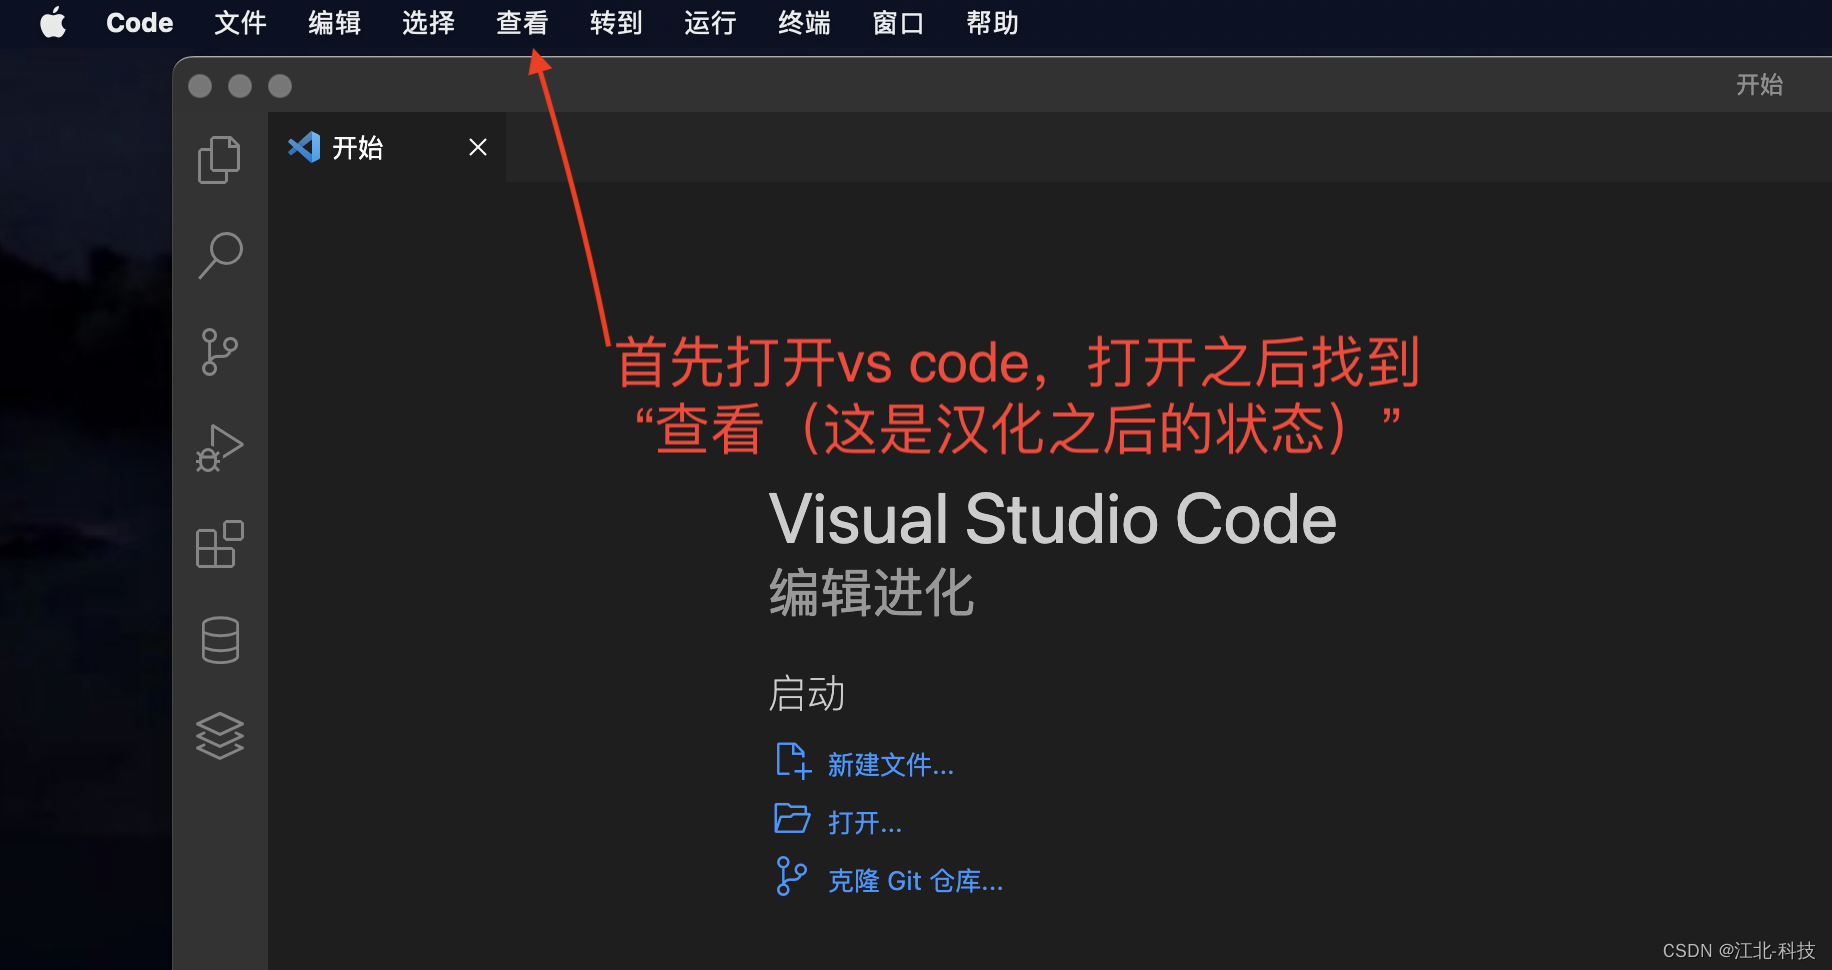Open the 帮助 menu
The height and width of the screenshot is (970, 1832).
992,22
